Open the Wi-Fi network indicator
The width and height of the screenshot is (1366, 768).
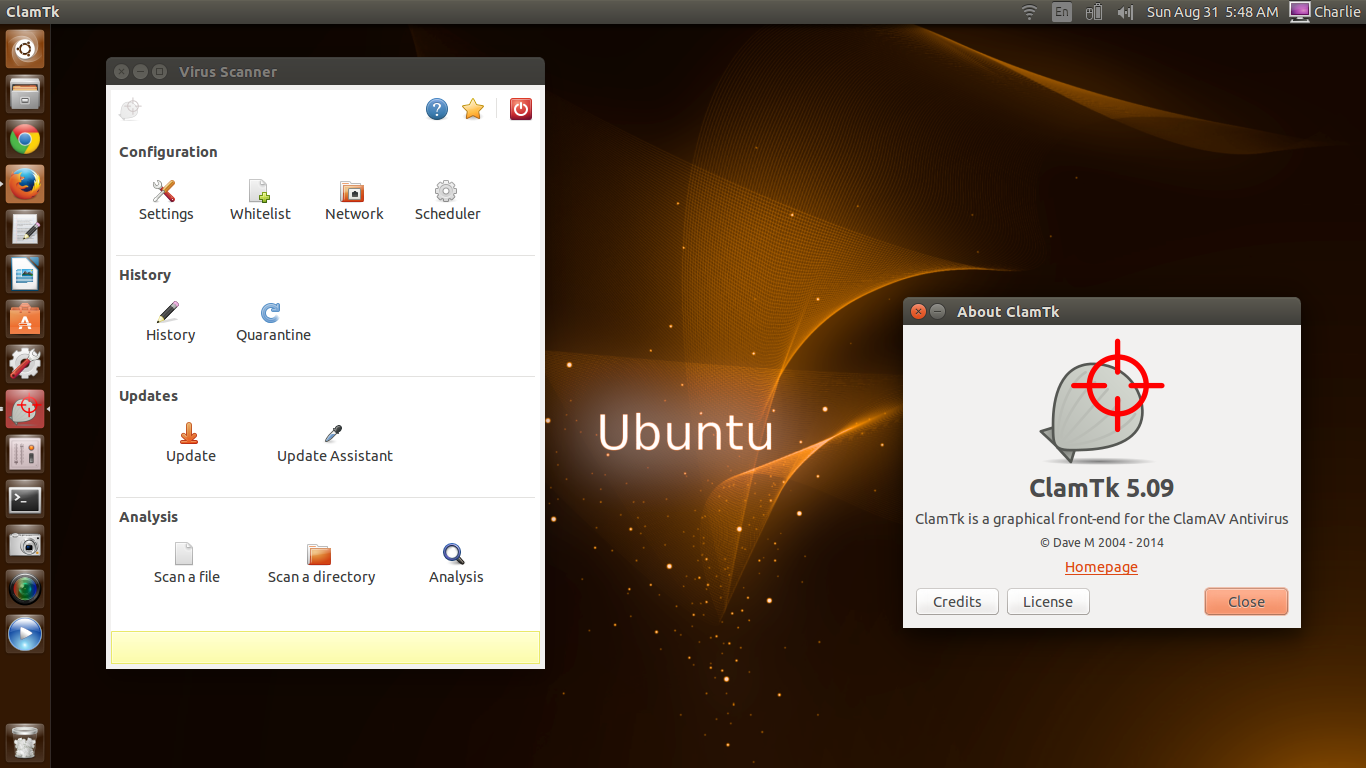coord(1029,12)
